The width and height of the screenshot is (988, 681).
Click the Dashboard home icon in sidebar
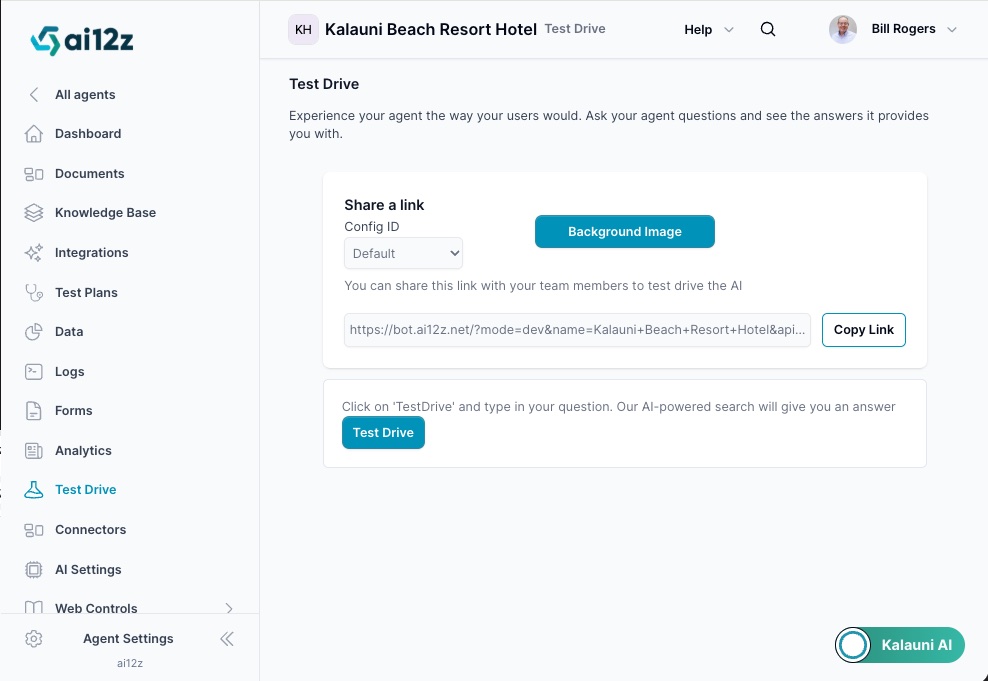coord(34,134)
